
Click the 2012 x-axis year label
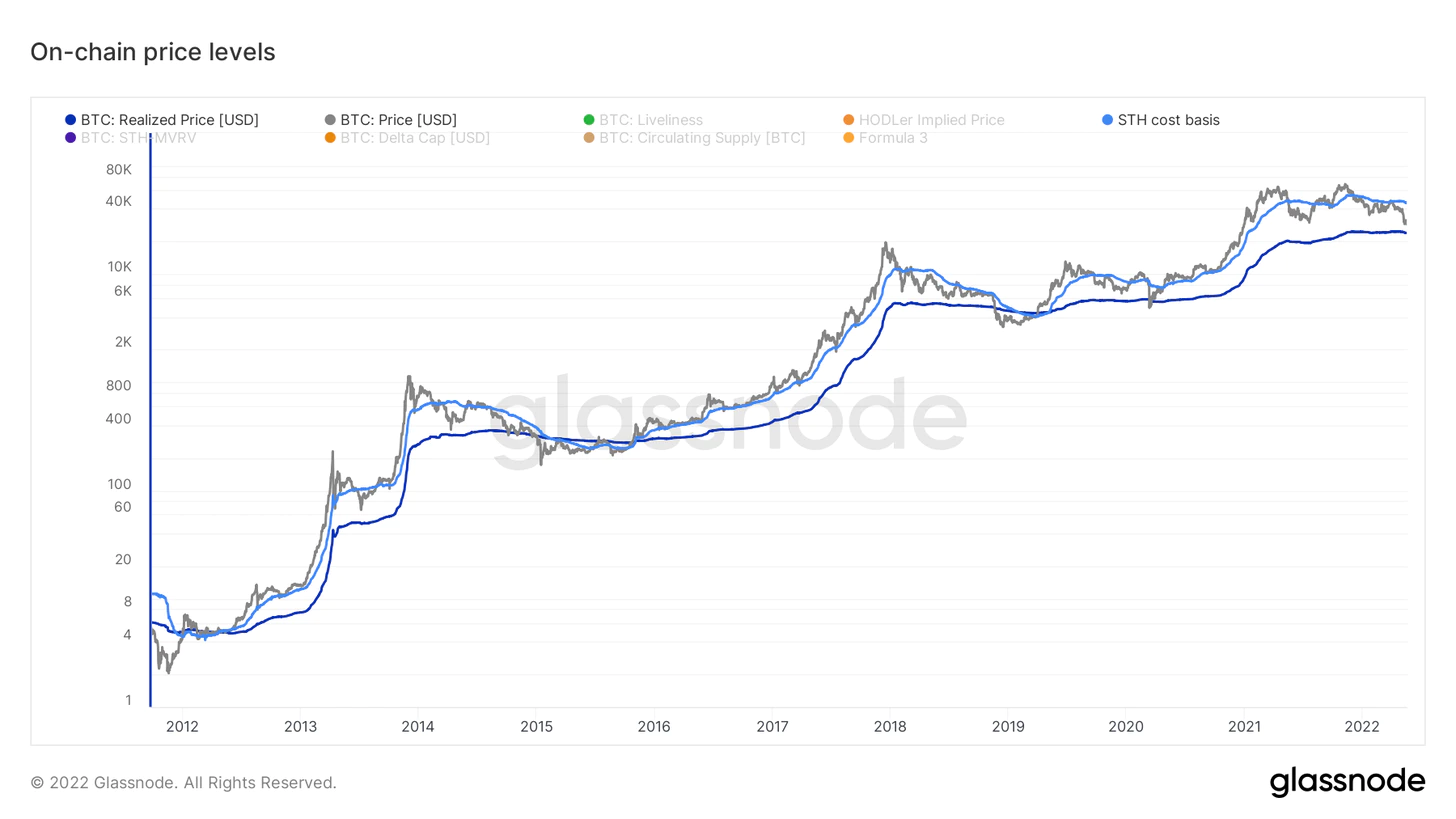pos(182,727)
